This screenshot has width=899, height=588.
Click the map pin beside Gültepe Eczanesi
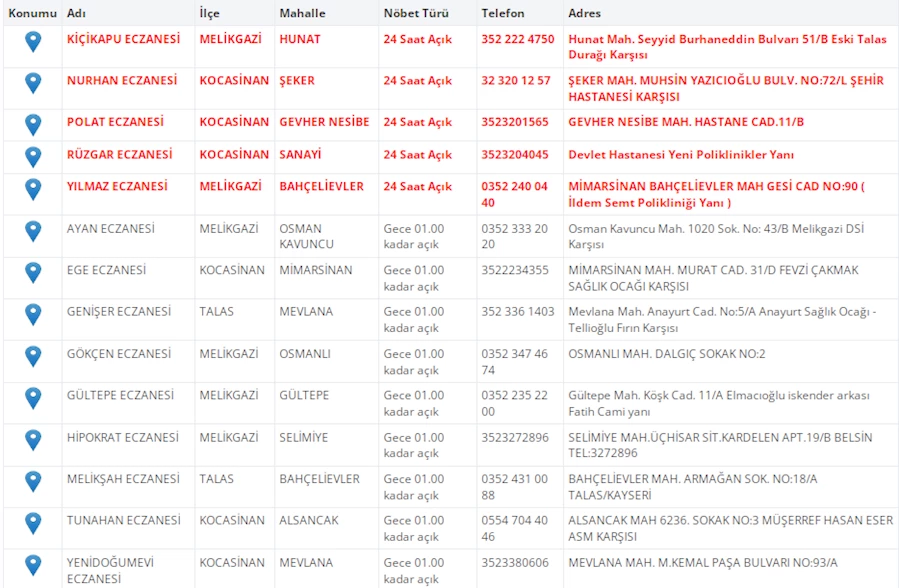click(x=33, y=398)
